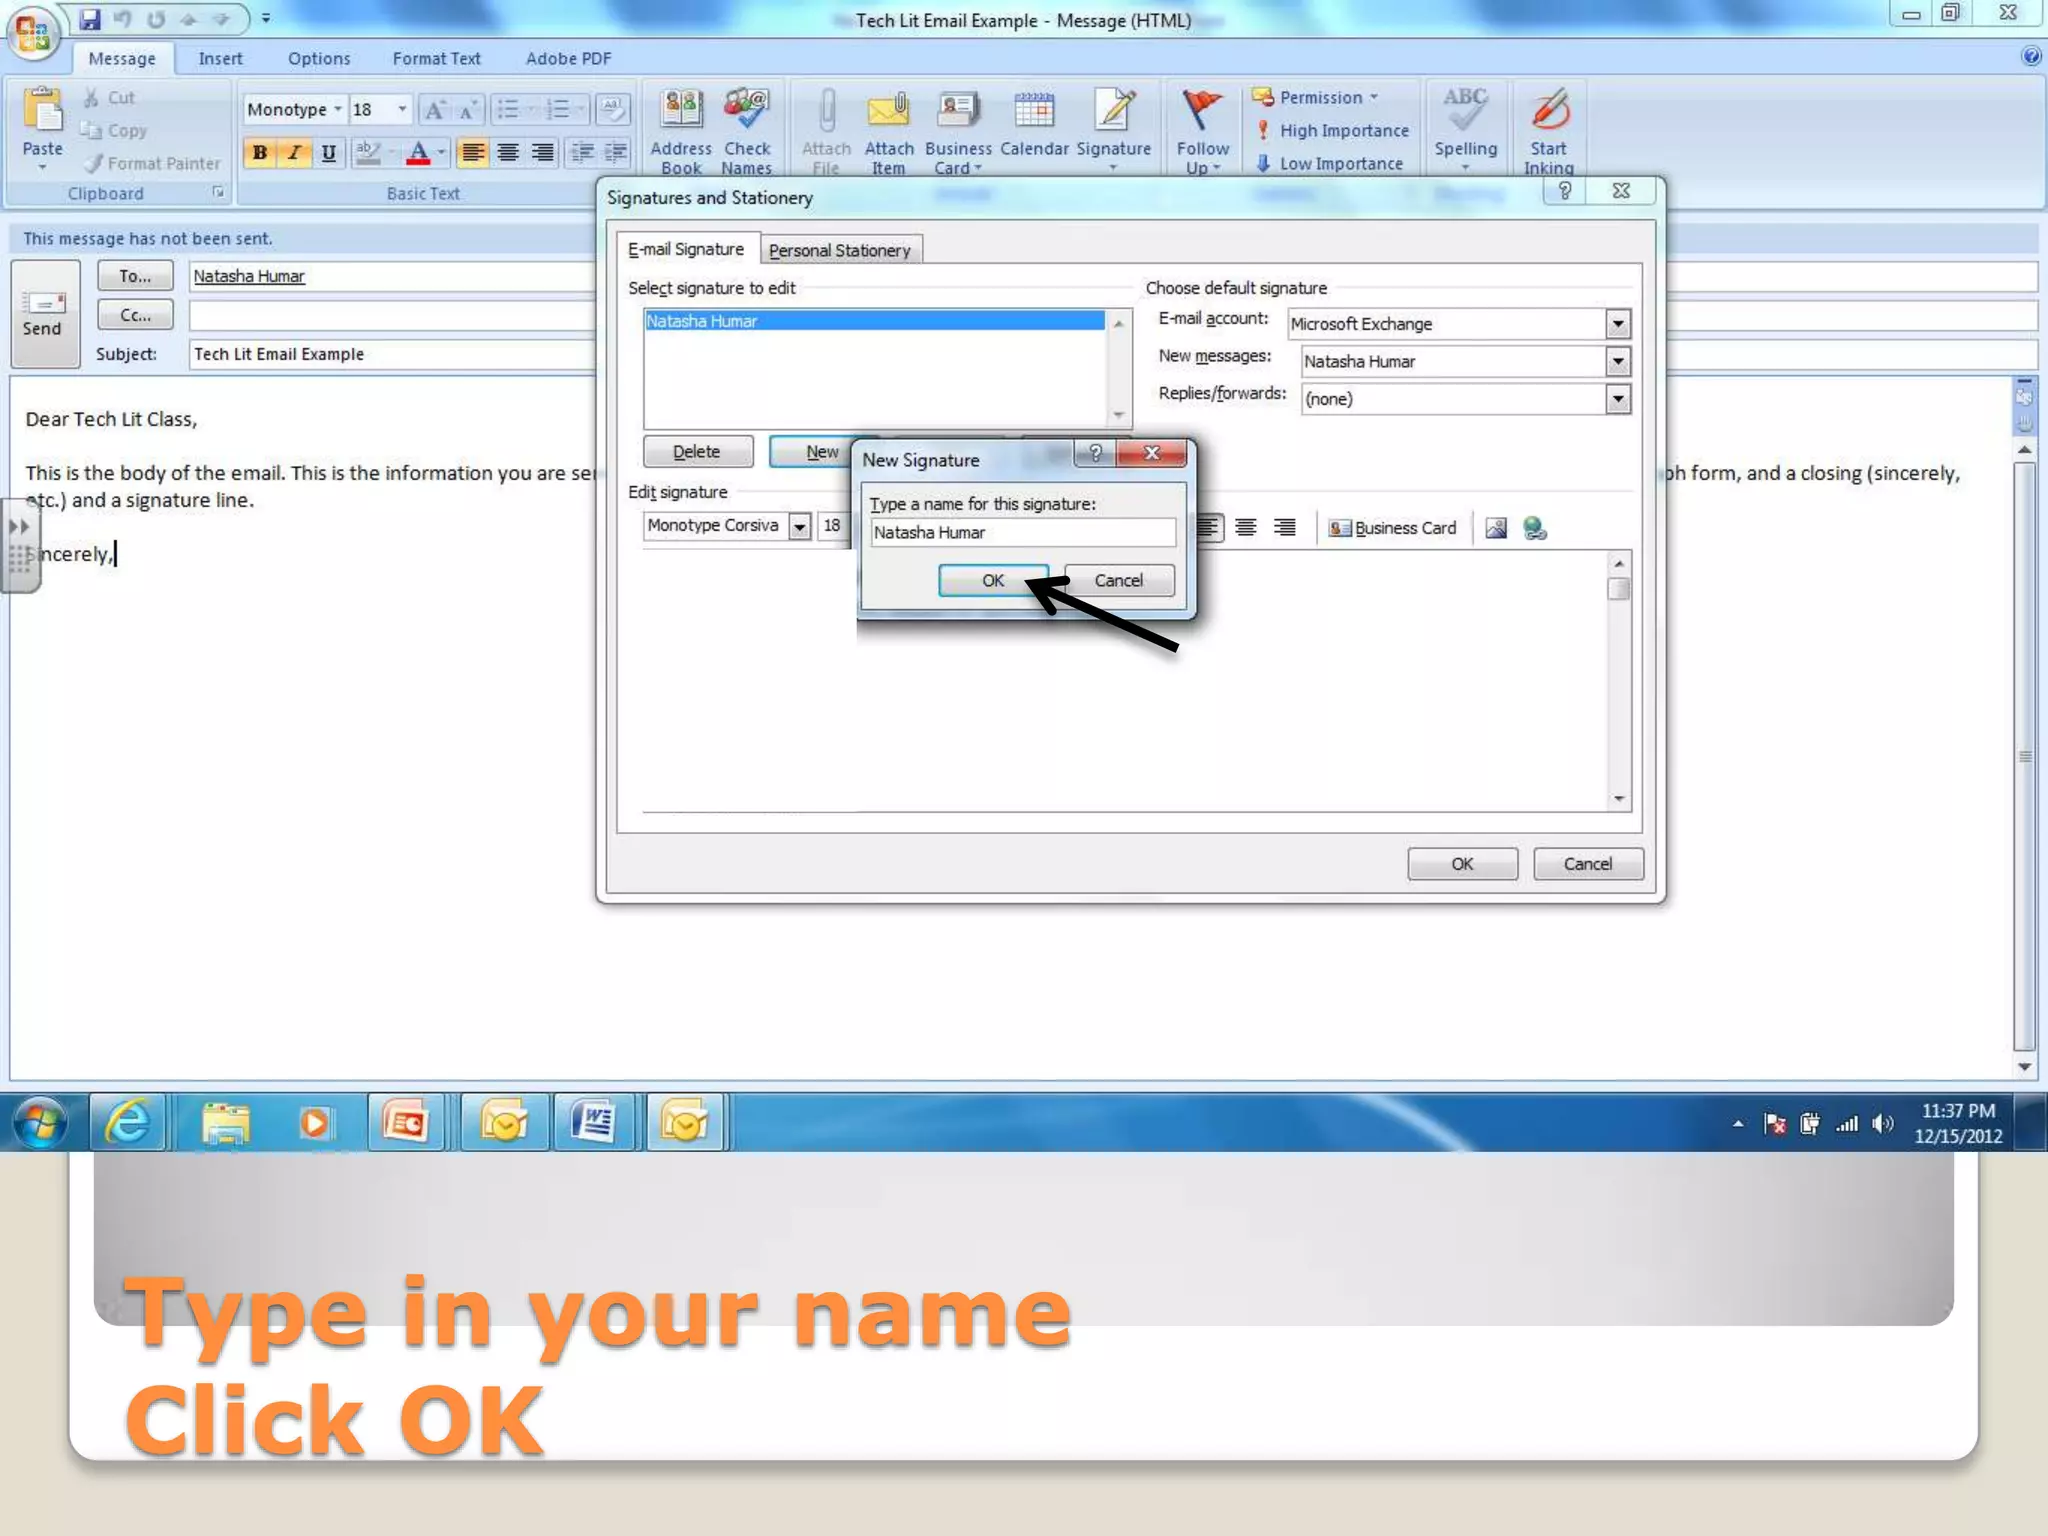Click the To... button
2048x1536 pixels.
tap(135, 276)
